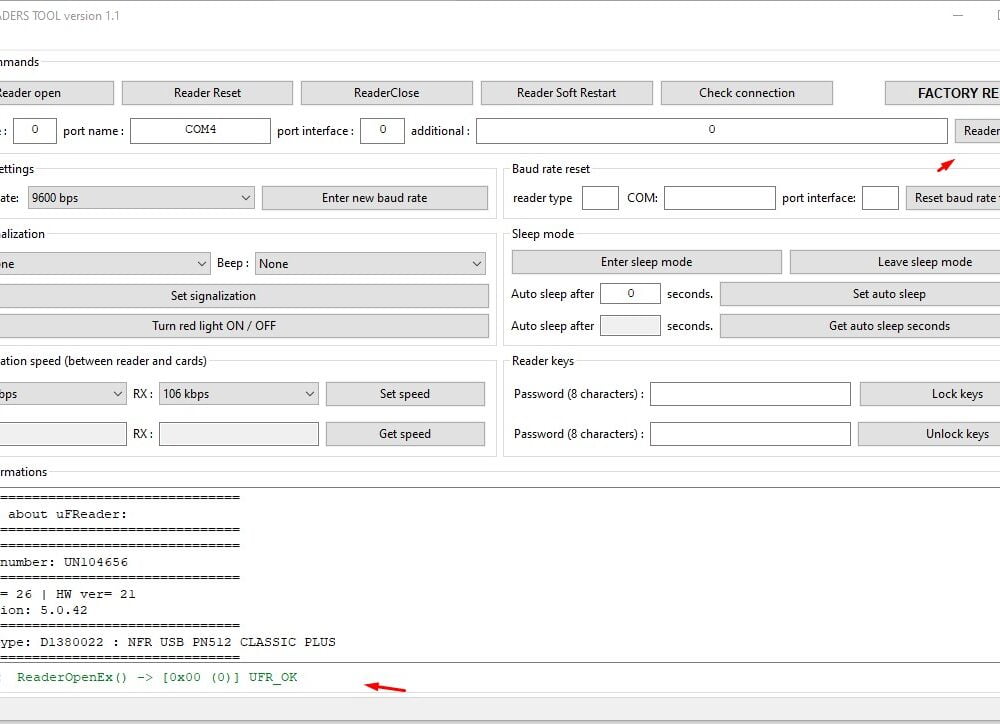Click the Set signalization button
The height and width of the screenshot is (724, 1000).
pos(244,296)
